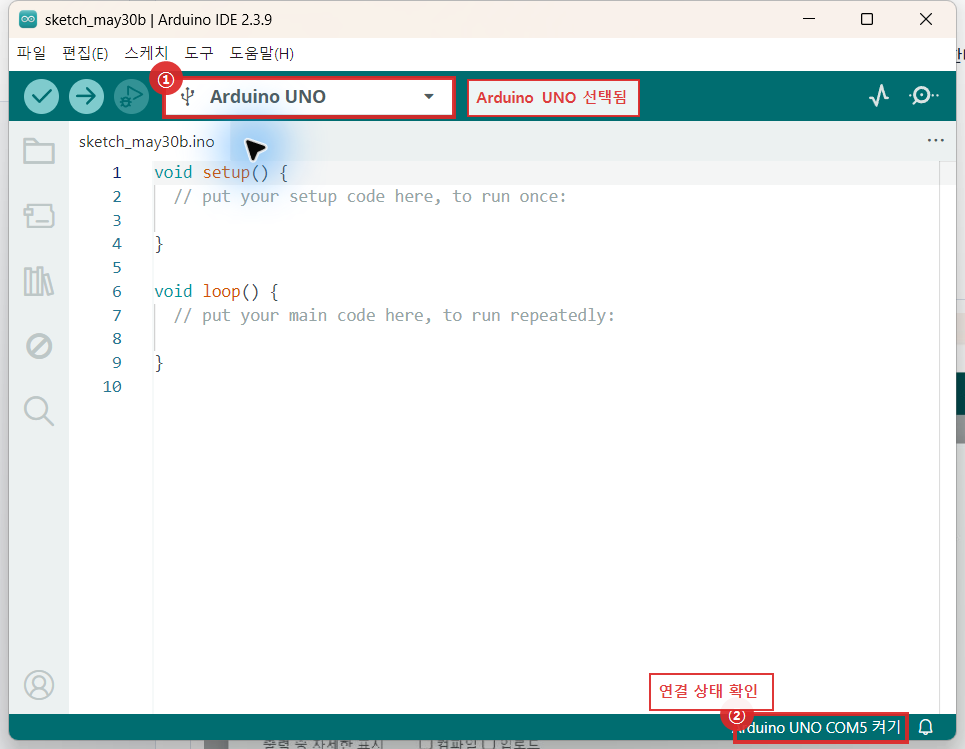Open the 편집(E) menu
Image resolution: width=965 pixels, height=749 pixels.
85,53
